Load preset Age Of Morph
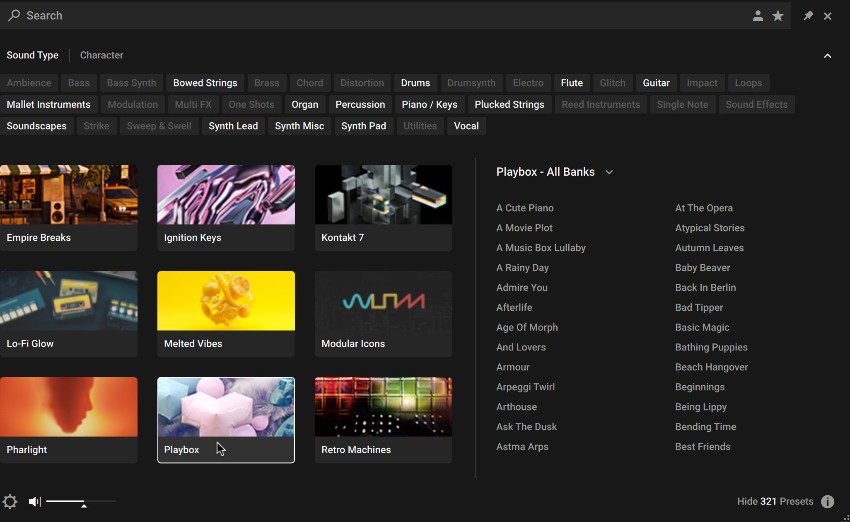This screenshot has width=850, height=522. tap(527, 327)
